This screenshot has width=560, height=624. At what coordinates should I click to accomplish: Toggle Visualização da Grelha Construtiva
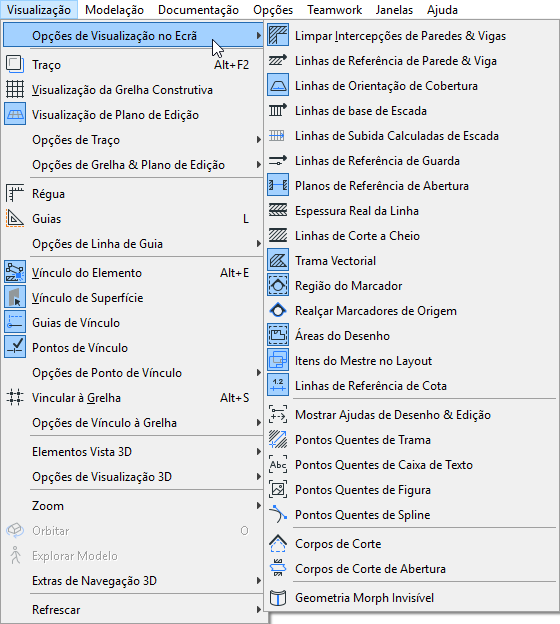pyautogui.click(x=133, y=90)
